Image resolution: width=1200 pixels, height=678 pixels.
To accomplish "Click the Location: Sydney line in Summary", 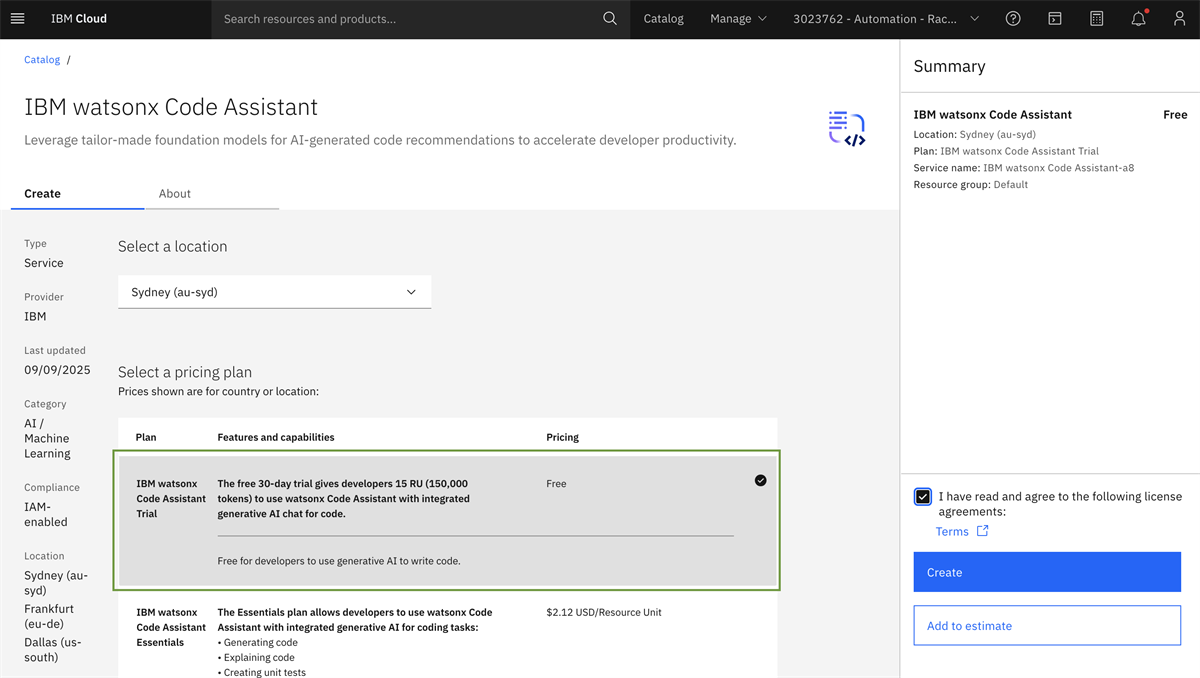I will pyautogui.click(x=975, y=134).
